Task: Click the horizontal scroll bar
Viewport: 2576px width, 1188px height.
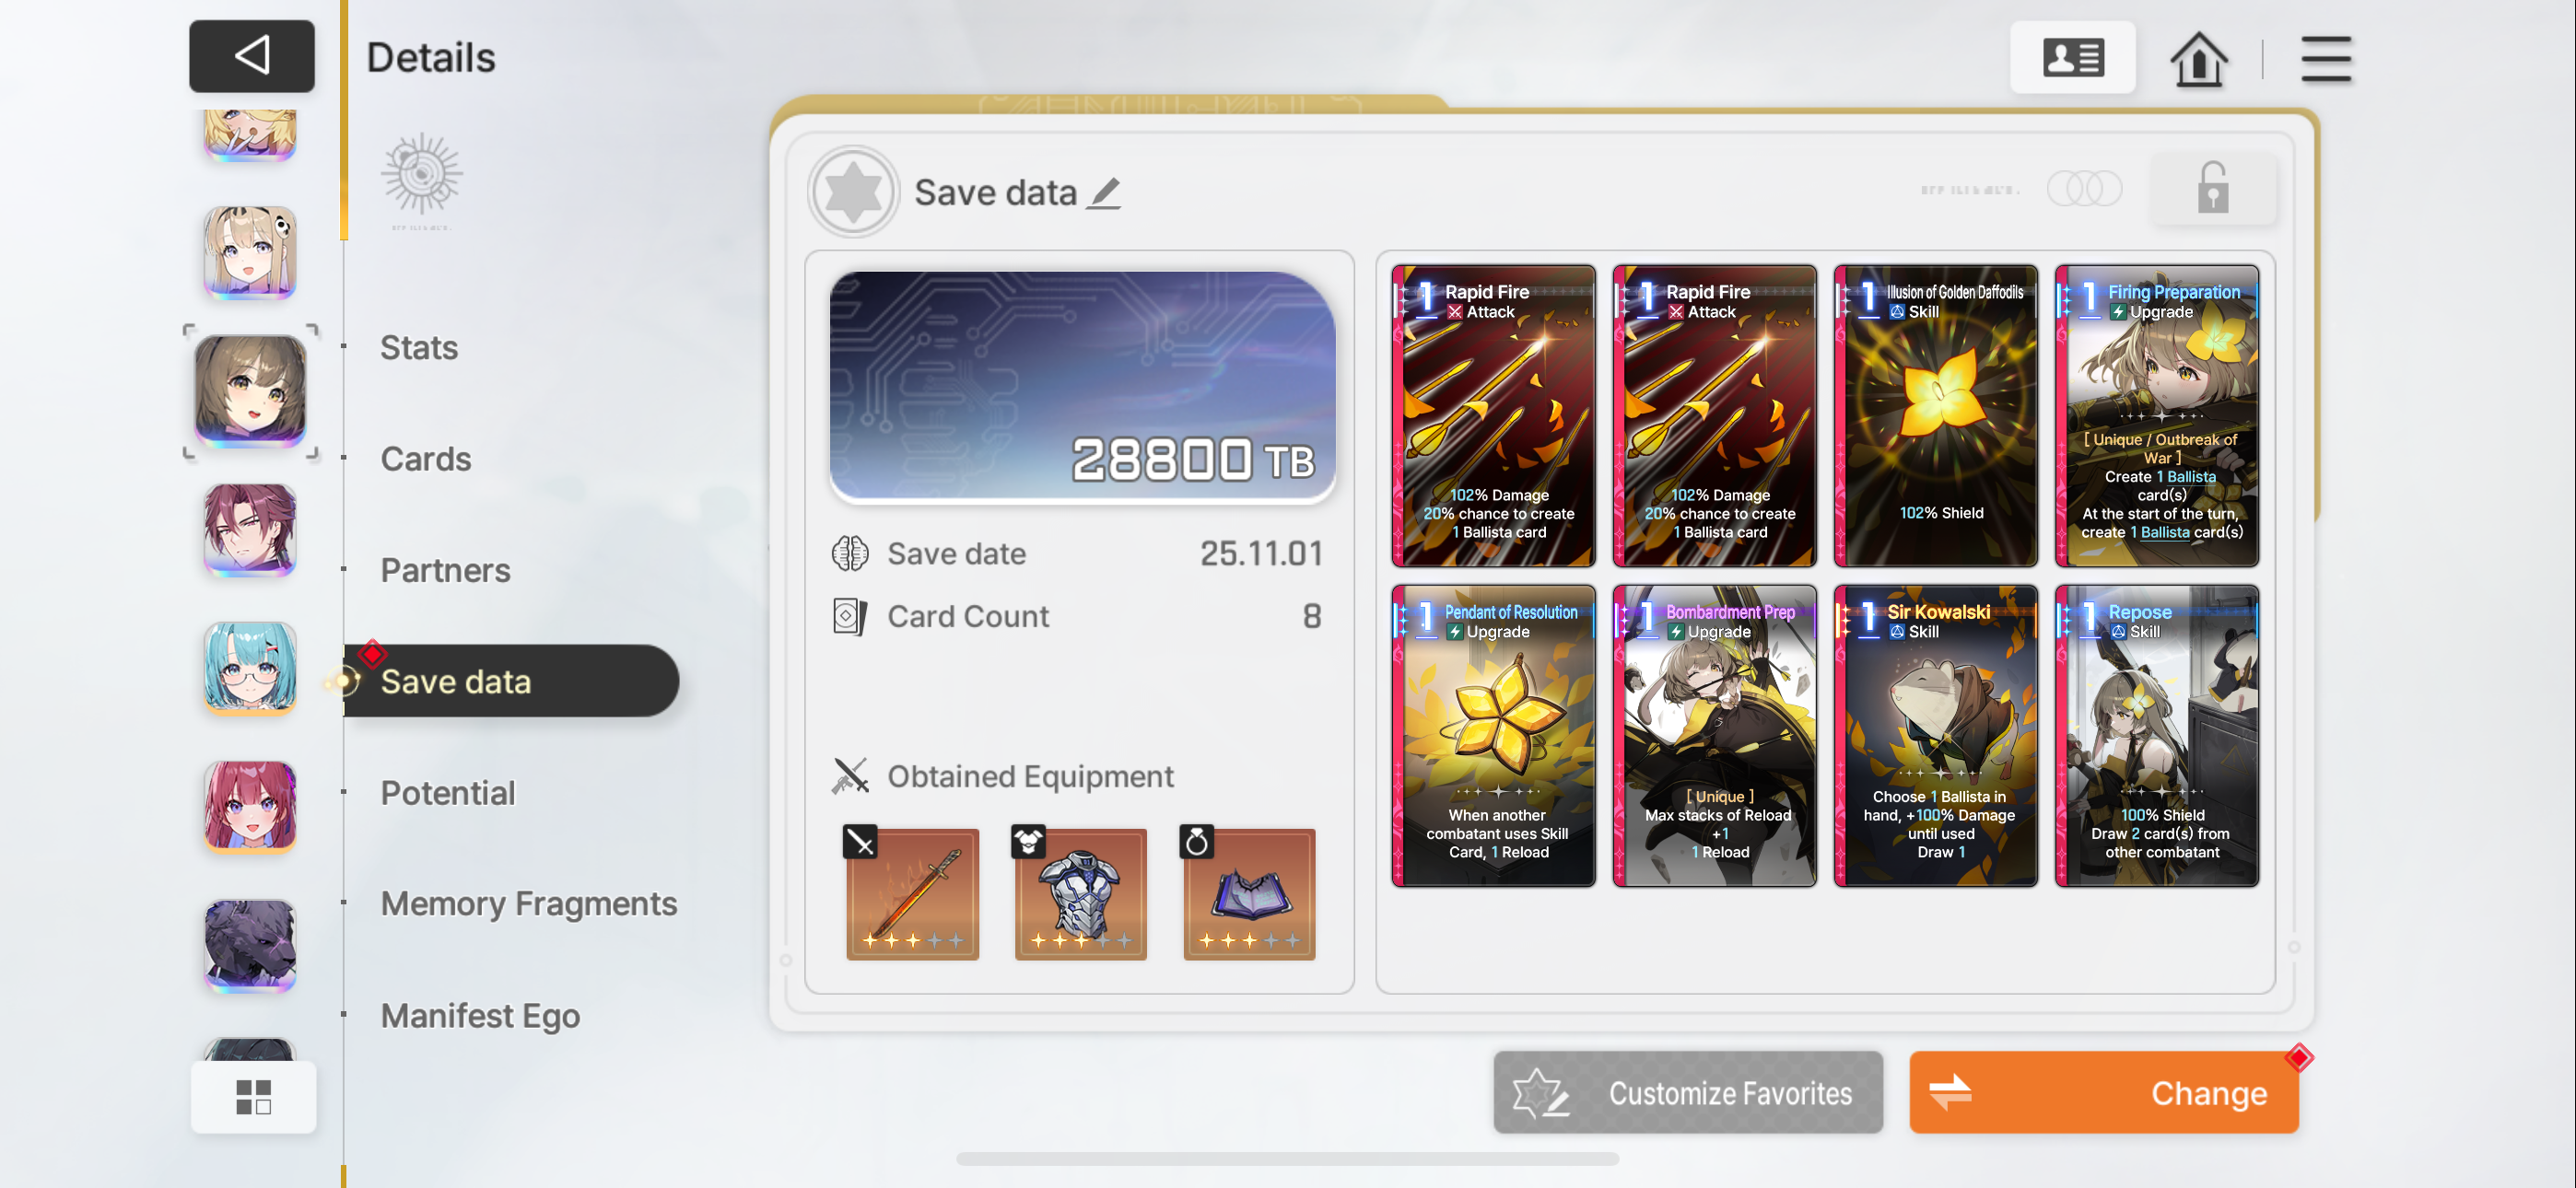Action: pos(1287,1158)
